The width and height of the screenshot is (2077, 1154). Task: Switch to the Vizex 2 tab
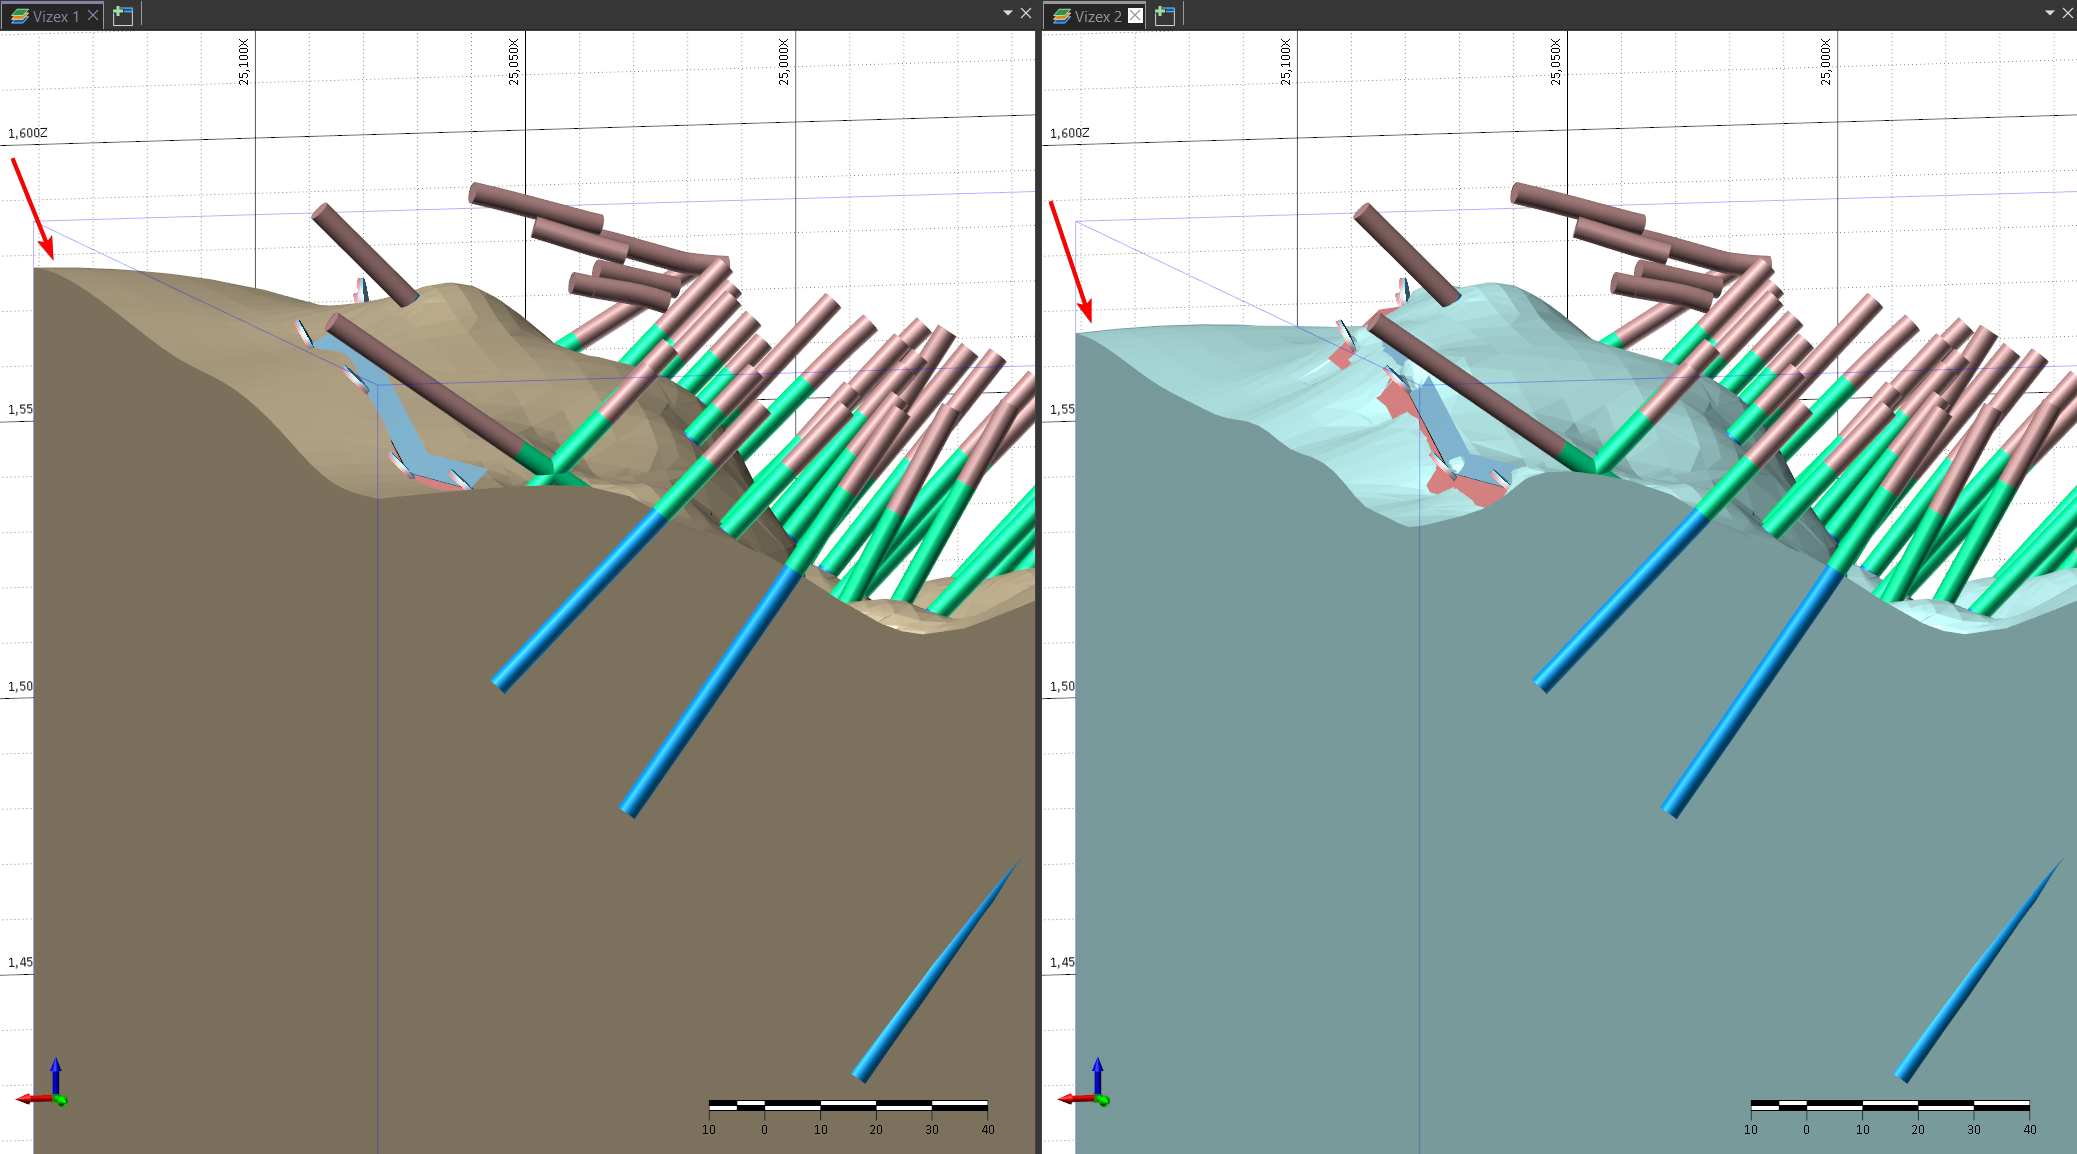coord(1097,16)
